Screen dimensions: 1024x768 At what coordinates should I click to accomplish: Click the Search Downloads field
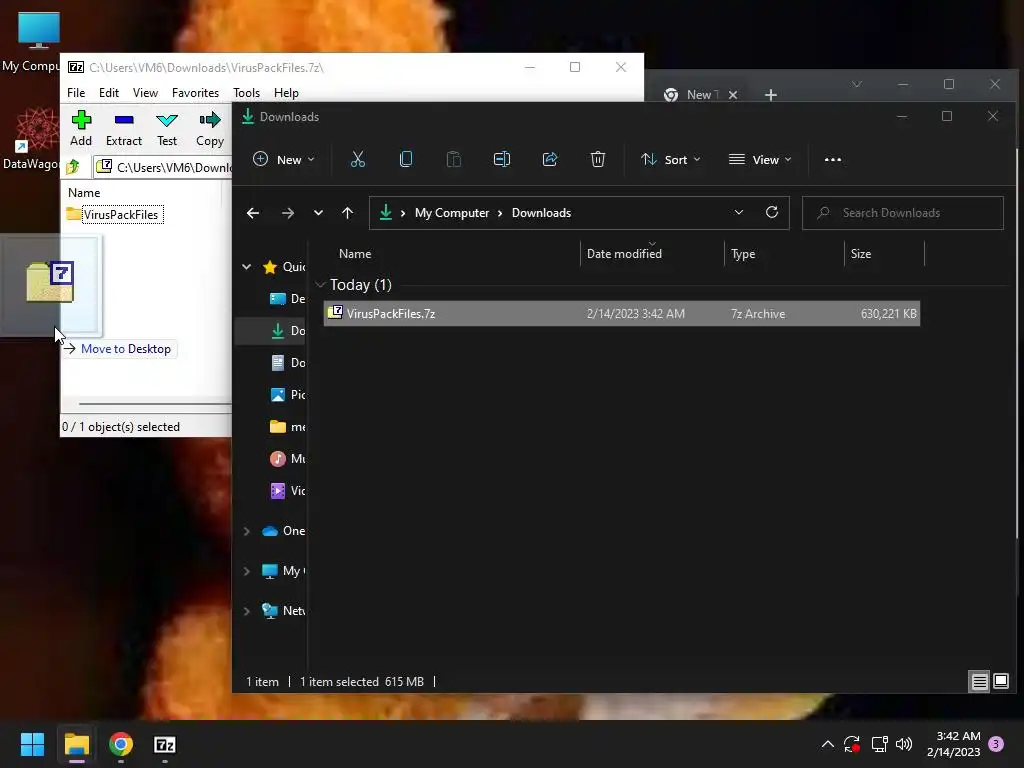tap(903, 213)
